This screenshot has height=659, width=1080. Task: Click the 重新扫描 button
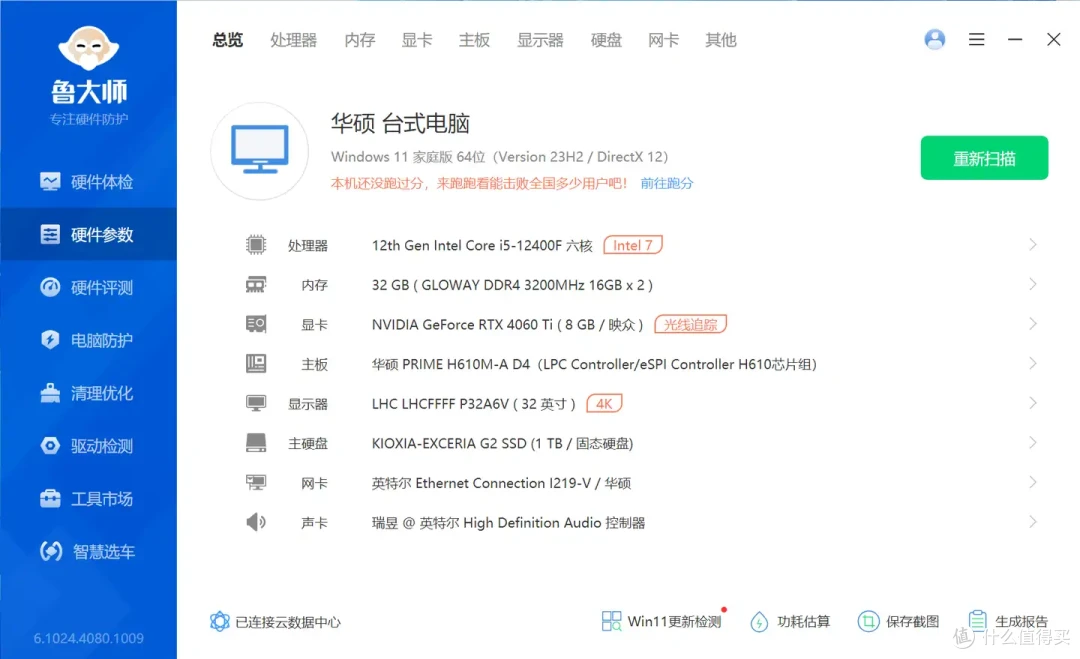[x=984, y=158]
